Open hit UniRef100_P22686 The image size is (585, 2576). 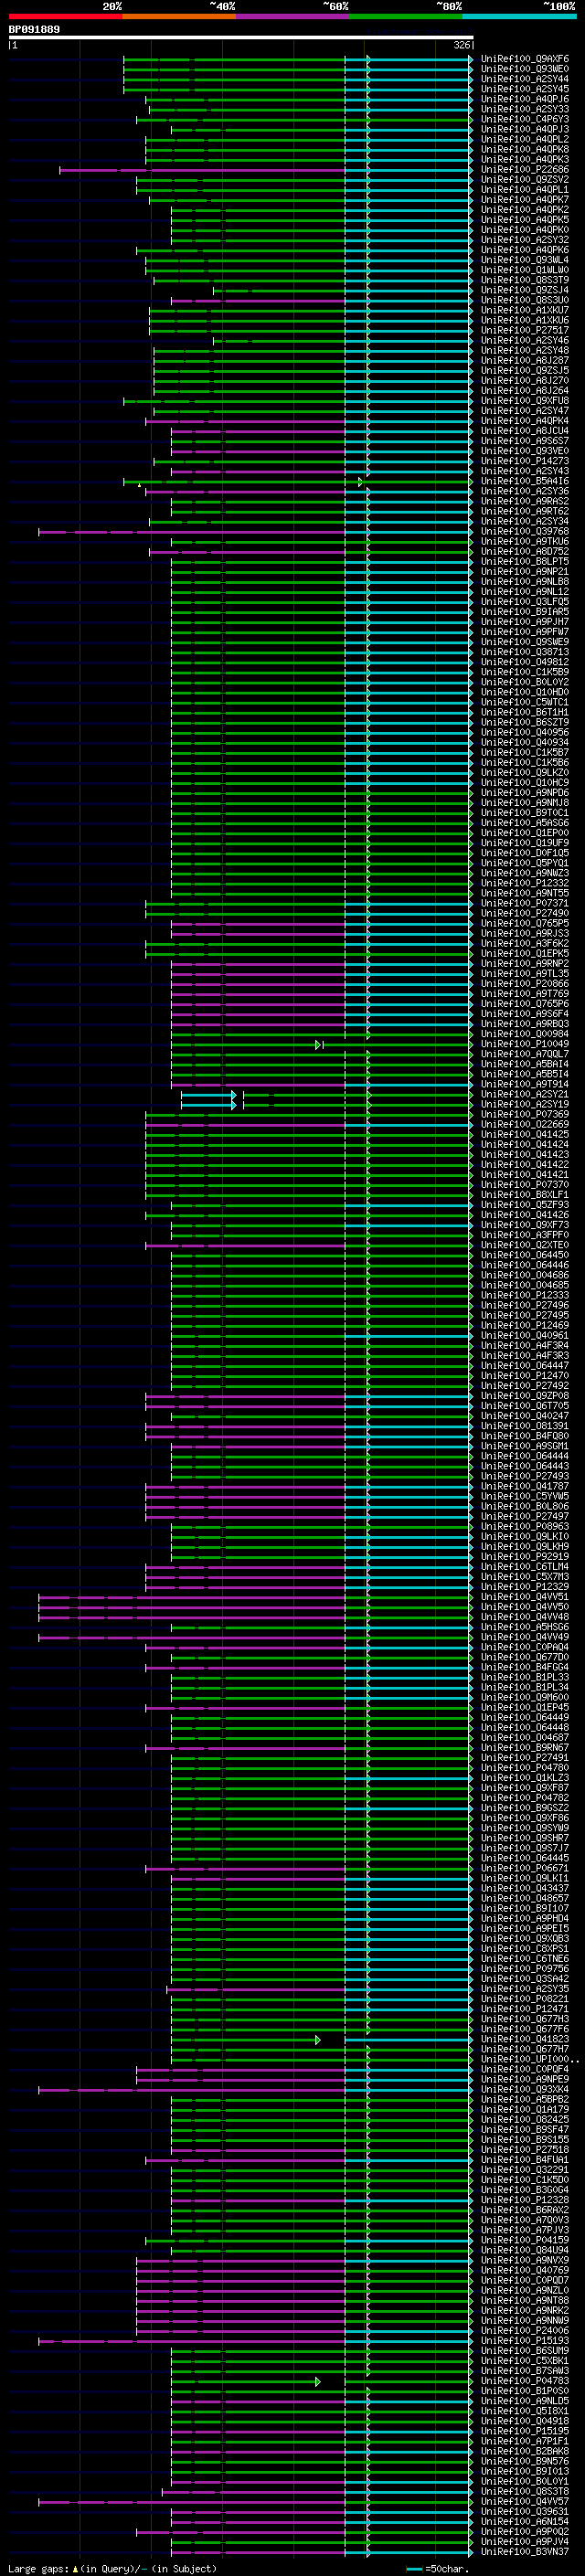click(525, 170)
